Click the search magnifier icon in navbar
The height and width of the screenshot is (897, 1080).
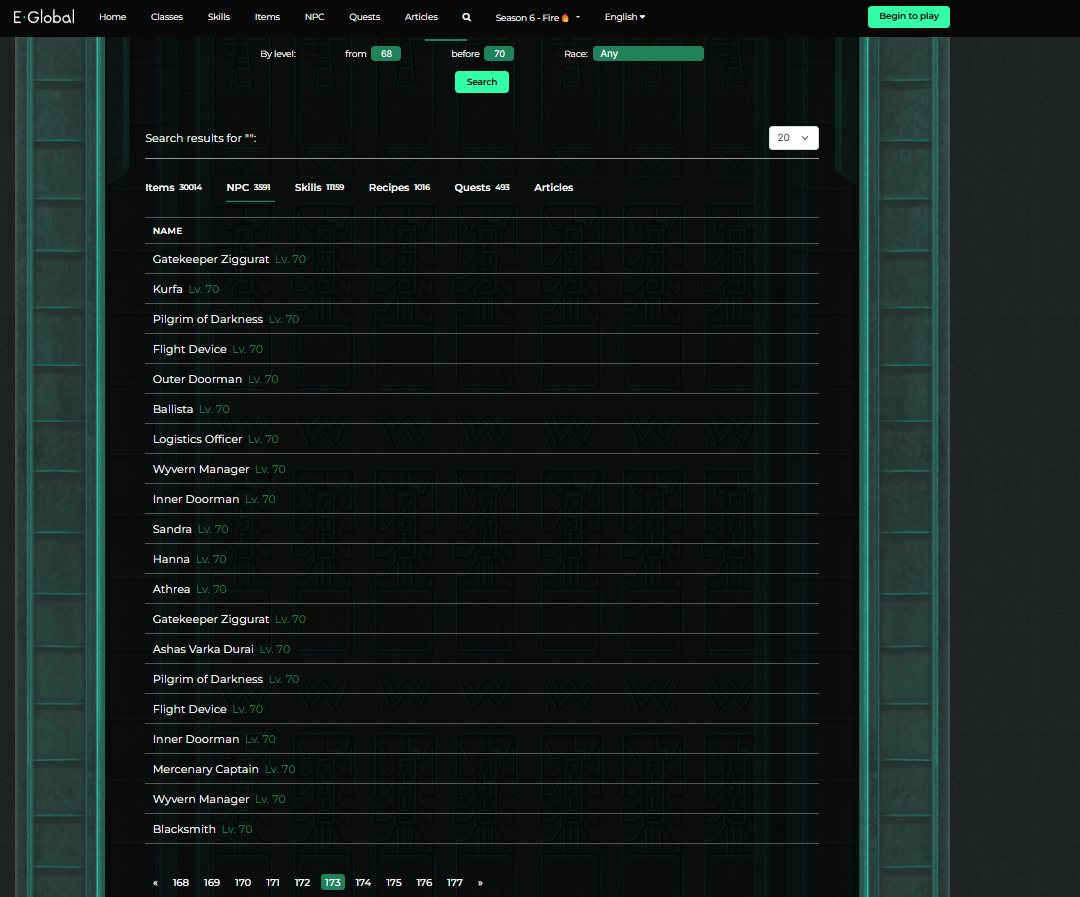466,17
